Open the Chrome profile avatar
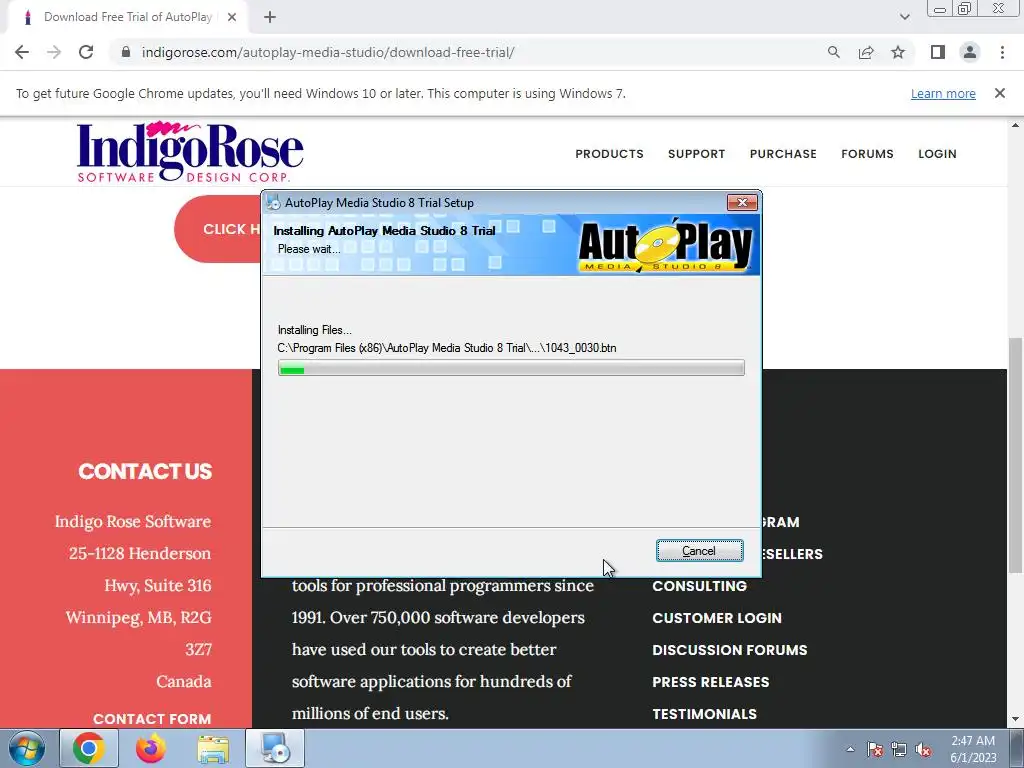 click(x=970, y=52)
